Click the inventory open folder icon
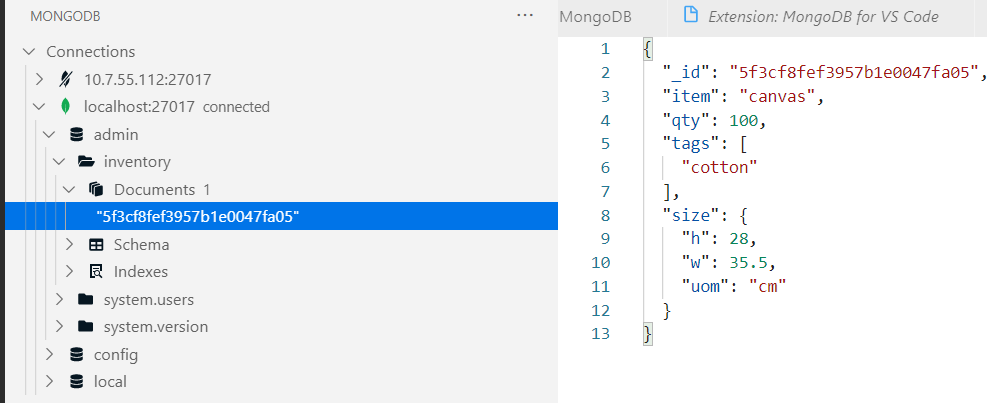Viewport: 987px width, 403px height. [86, 162]
